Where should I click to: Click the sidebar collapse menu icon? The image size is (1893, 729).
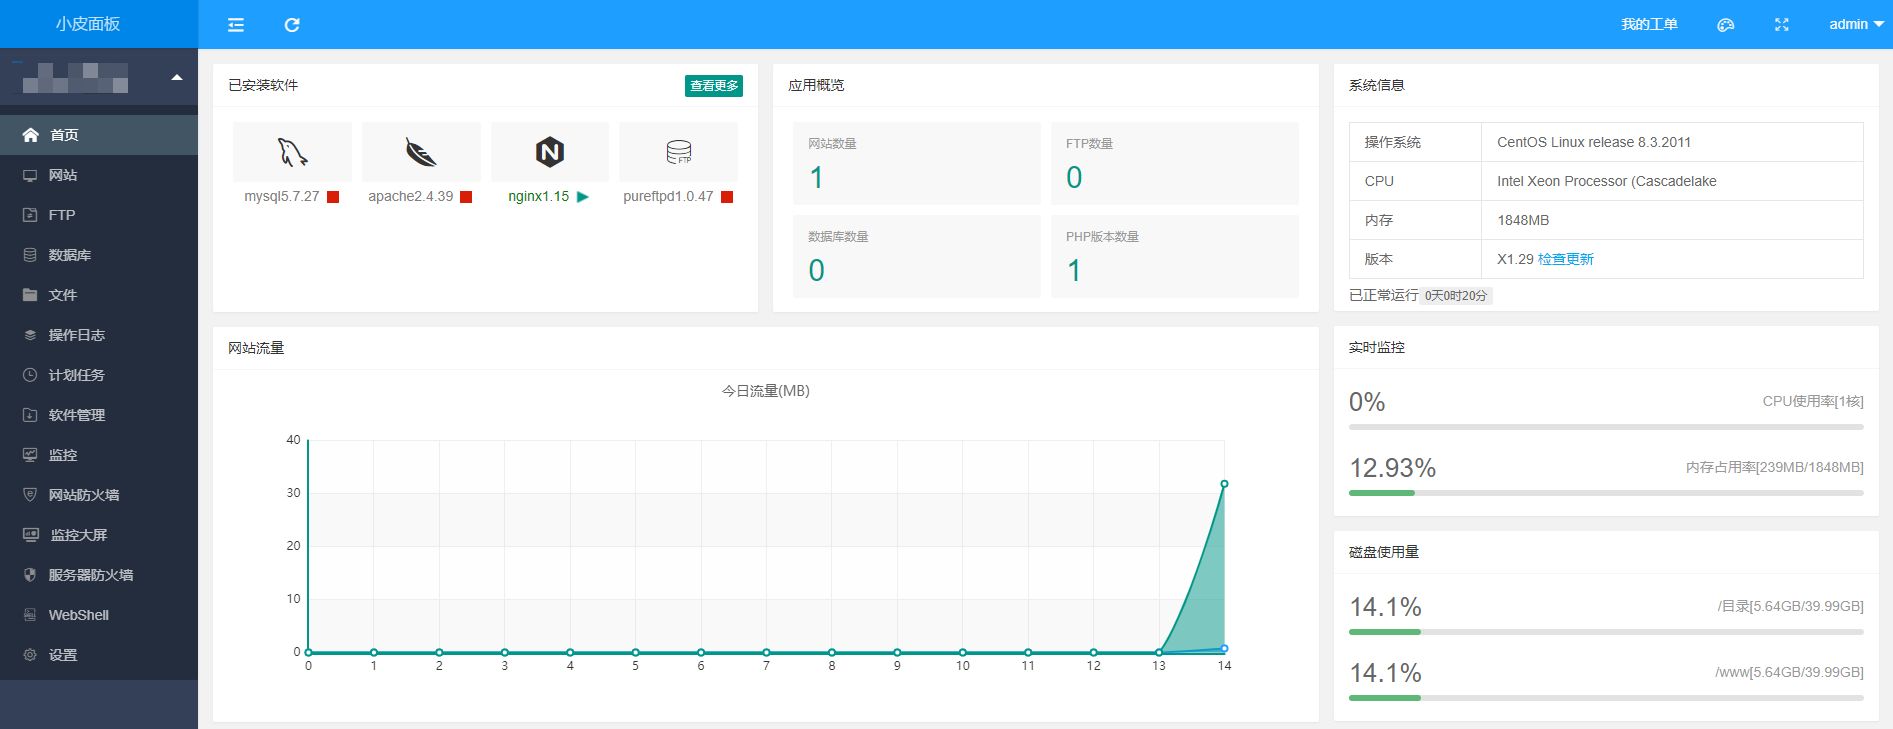[x=236, y=25]
